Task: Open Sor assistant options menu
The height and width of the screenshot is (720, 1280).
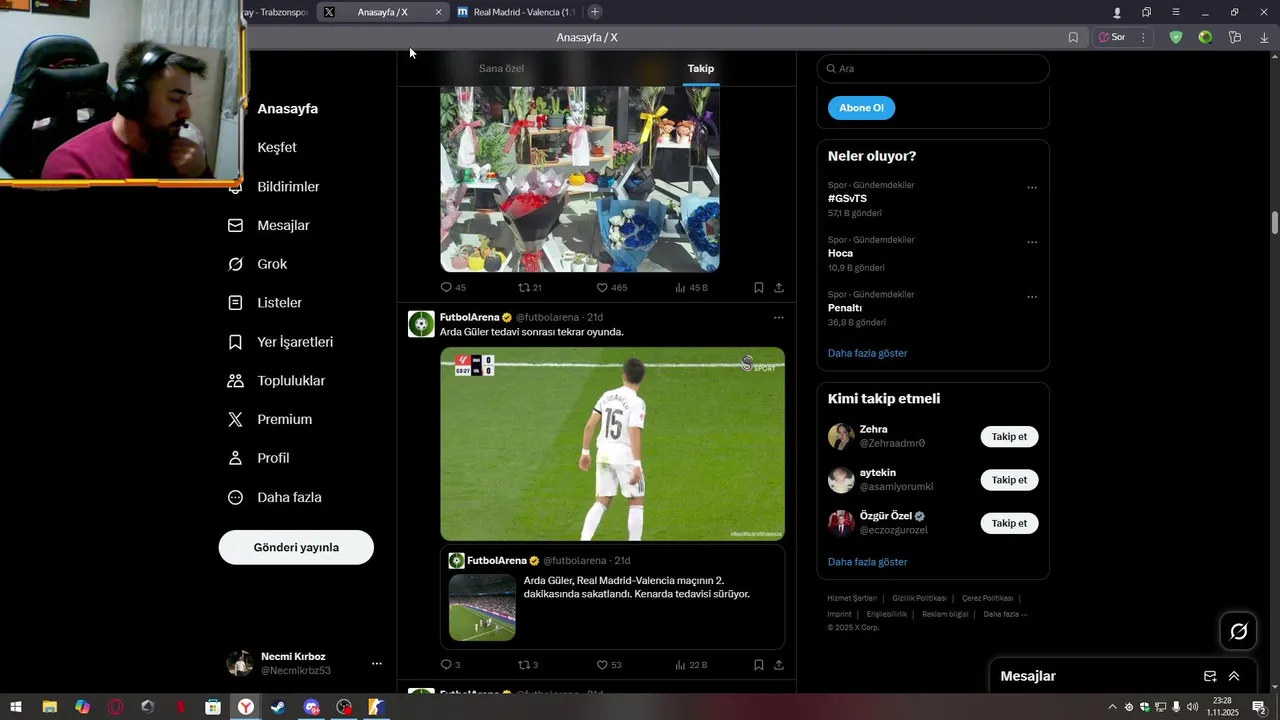Action: coord(1143,37)
